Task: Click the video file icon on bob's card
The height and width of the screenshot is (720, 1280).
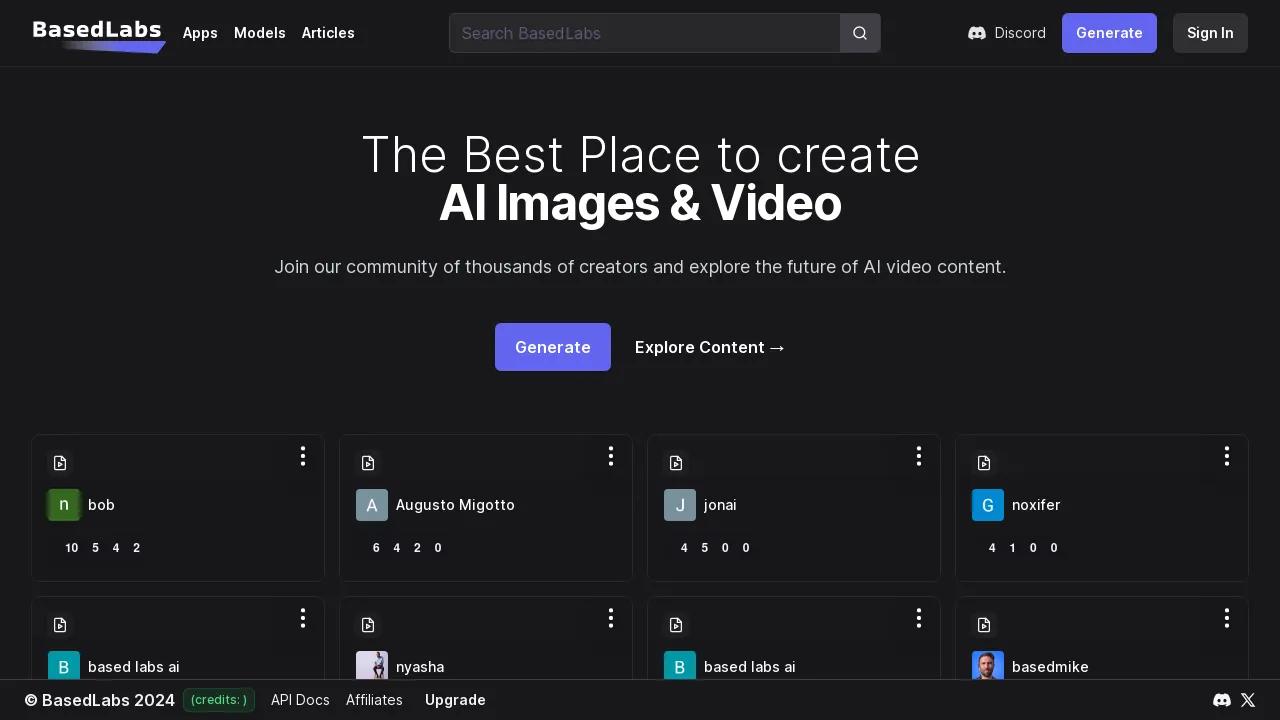Action: 60,463
